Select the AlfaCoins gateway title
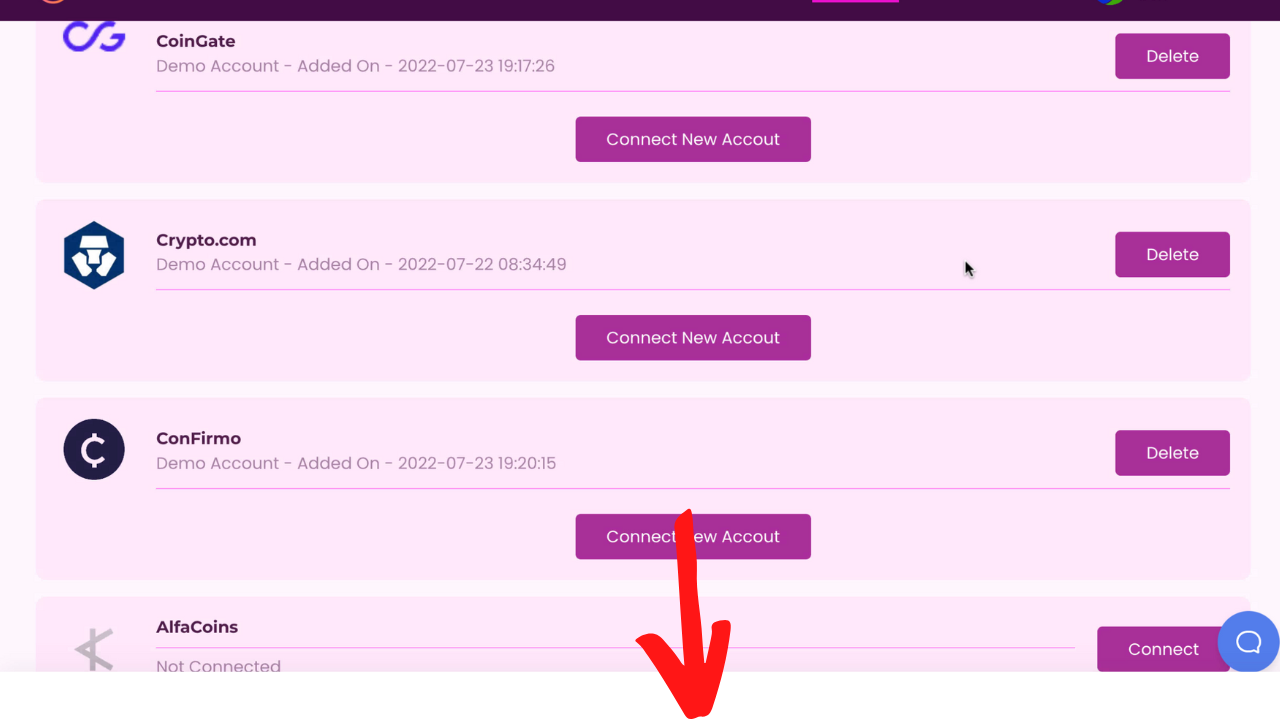 tap(197, 627)
